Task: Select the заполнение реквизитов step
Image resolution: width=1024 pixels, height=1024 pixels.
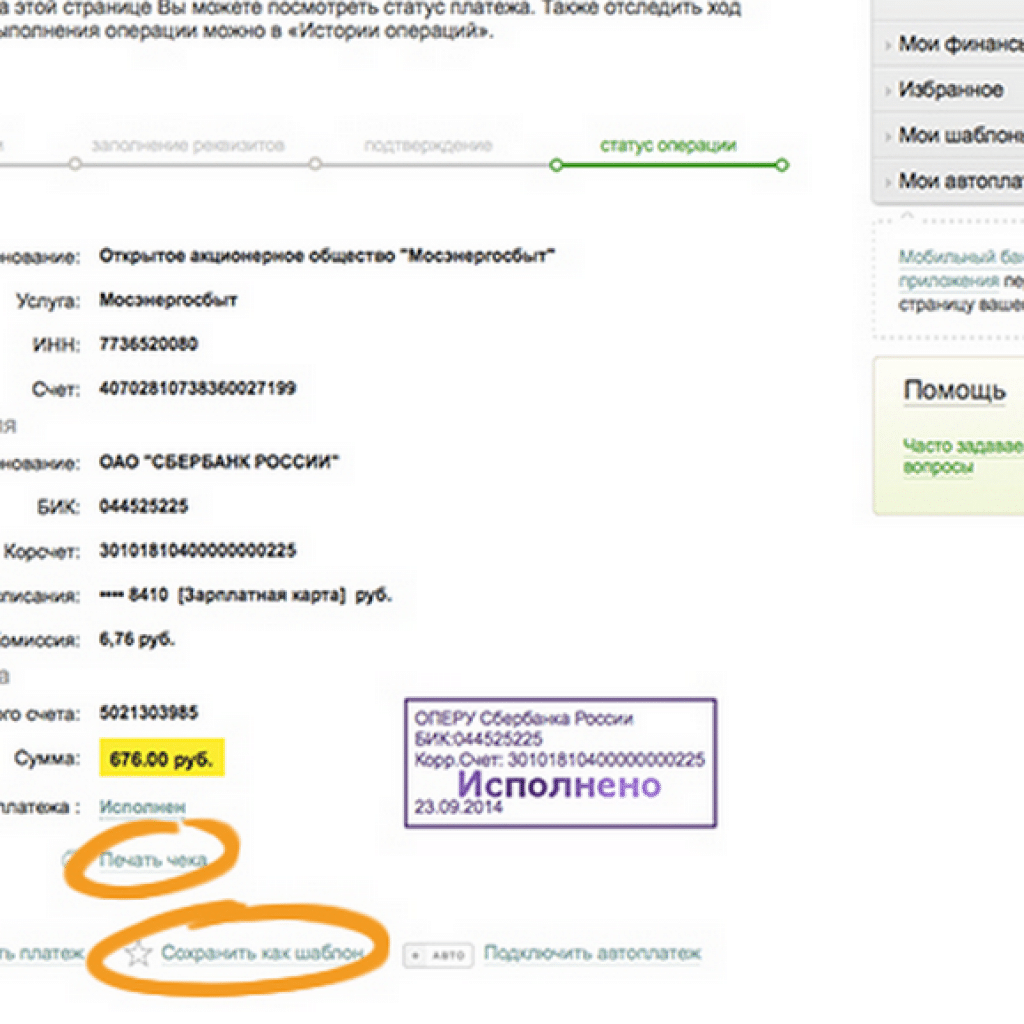Action: point(188,146)
